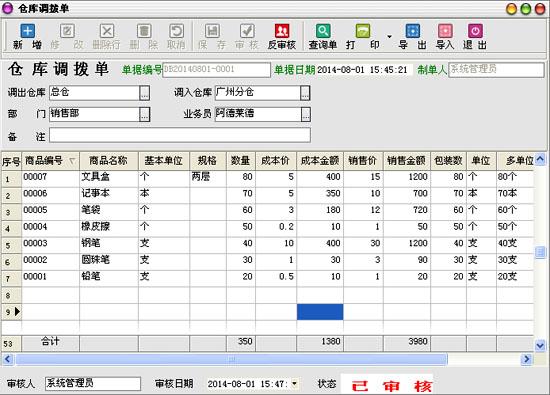The image size is (550, 395).
Task: Open 业务员 lookup ellipsis button
Action: coord(306,114)
